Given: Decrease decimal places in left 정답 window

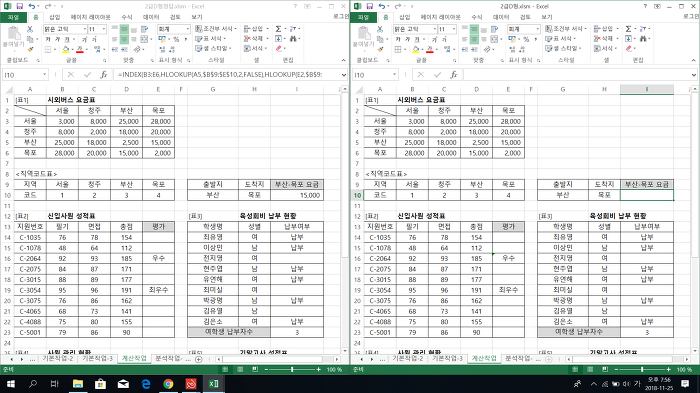Looking at the screenshot, I should (x=172, y=49).
